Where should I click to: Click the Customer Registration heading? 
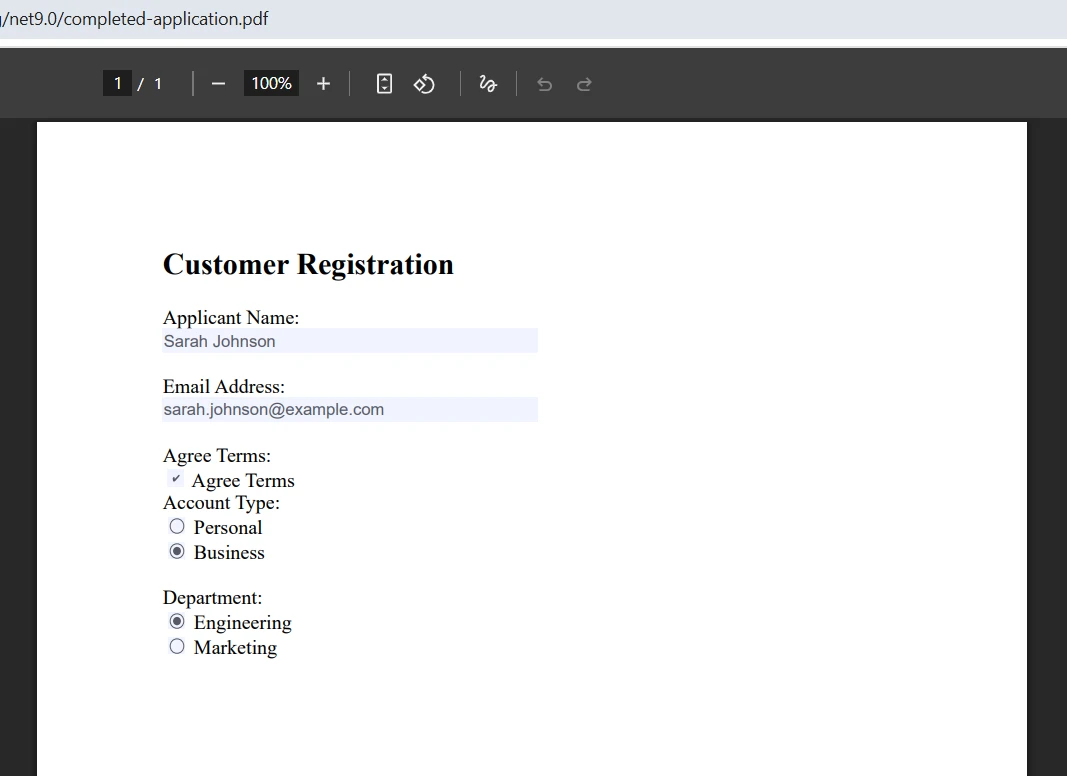(x=307, y=264)
